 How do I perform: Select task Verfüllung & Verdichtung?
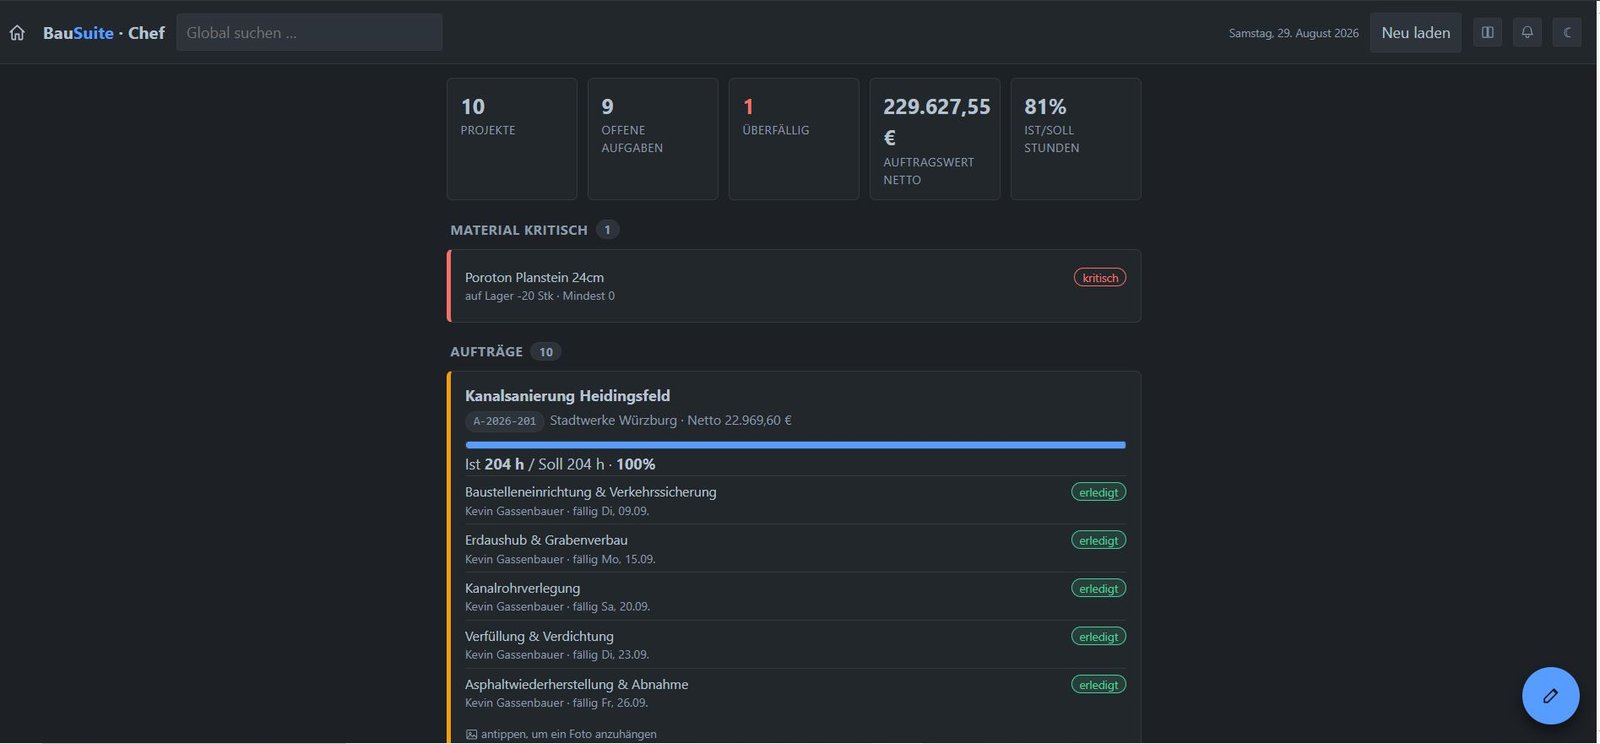click(795, 644)
